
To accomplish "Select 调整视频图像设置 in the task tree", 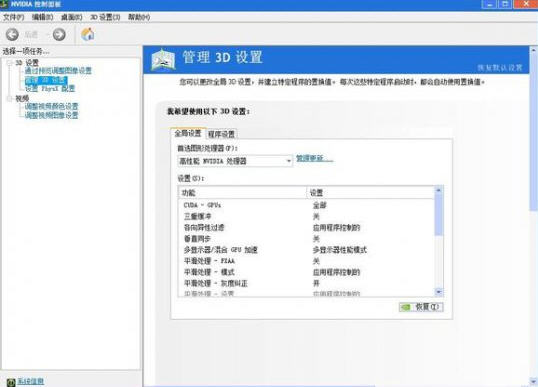I will pyautogui.click(x=51, y=115).
